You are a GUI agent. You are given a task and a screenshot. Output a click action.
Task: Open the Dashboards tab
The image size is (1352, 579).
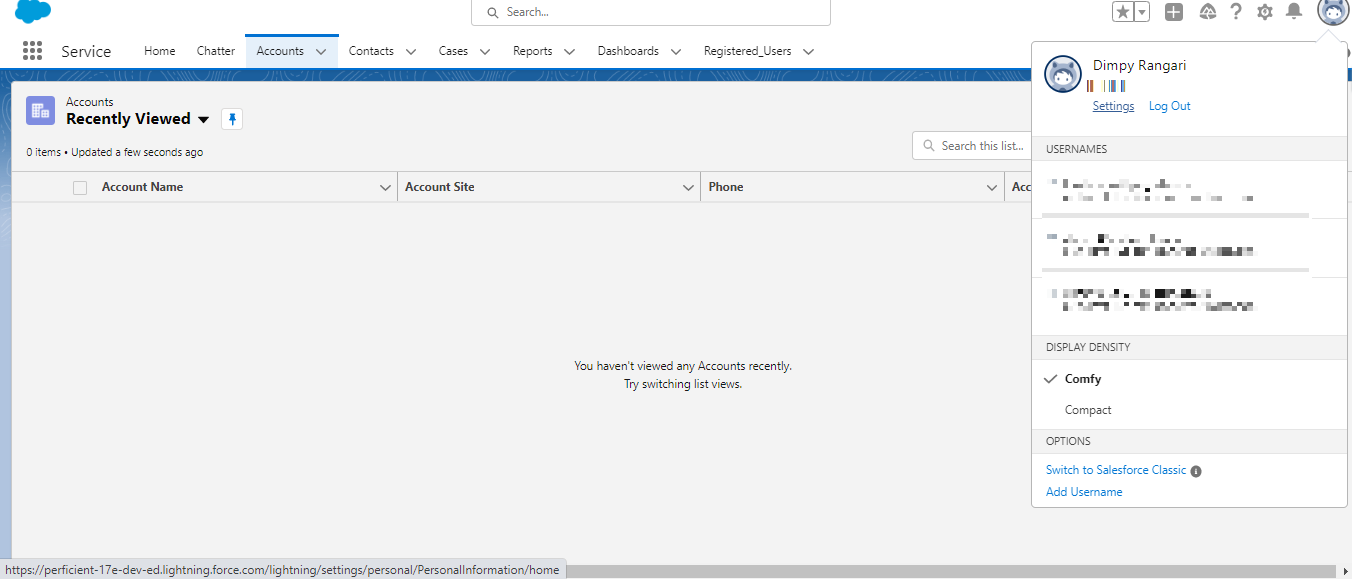point(628,51)
